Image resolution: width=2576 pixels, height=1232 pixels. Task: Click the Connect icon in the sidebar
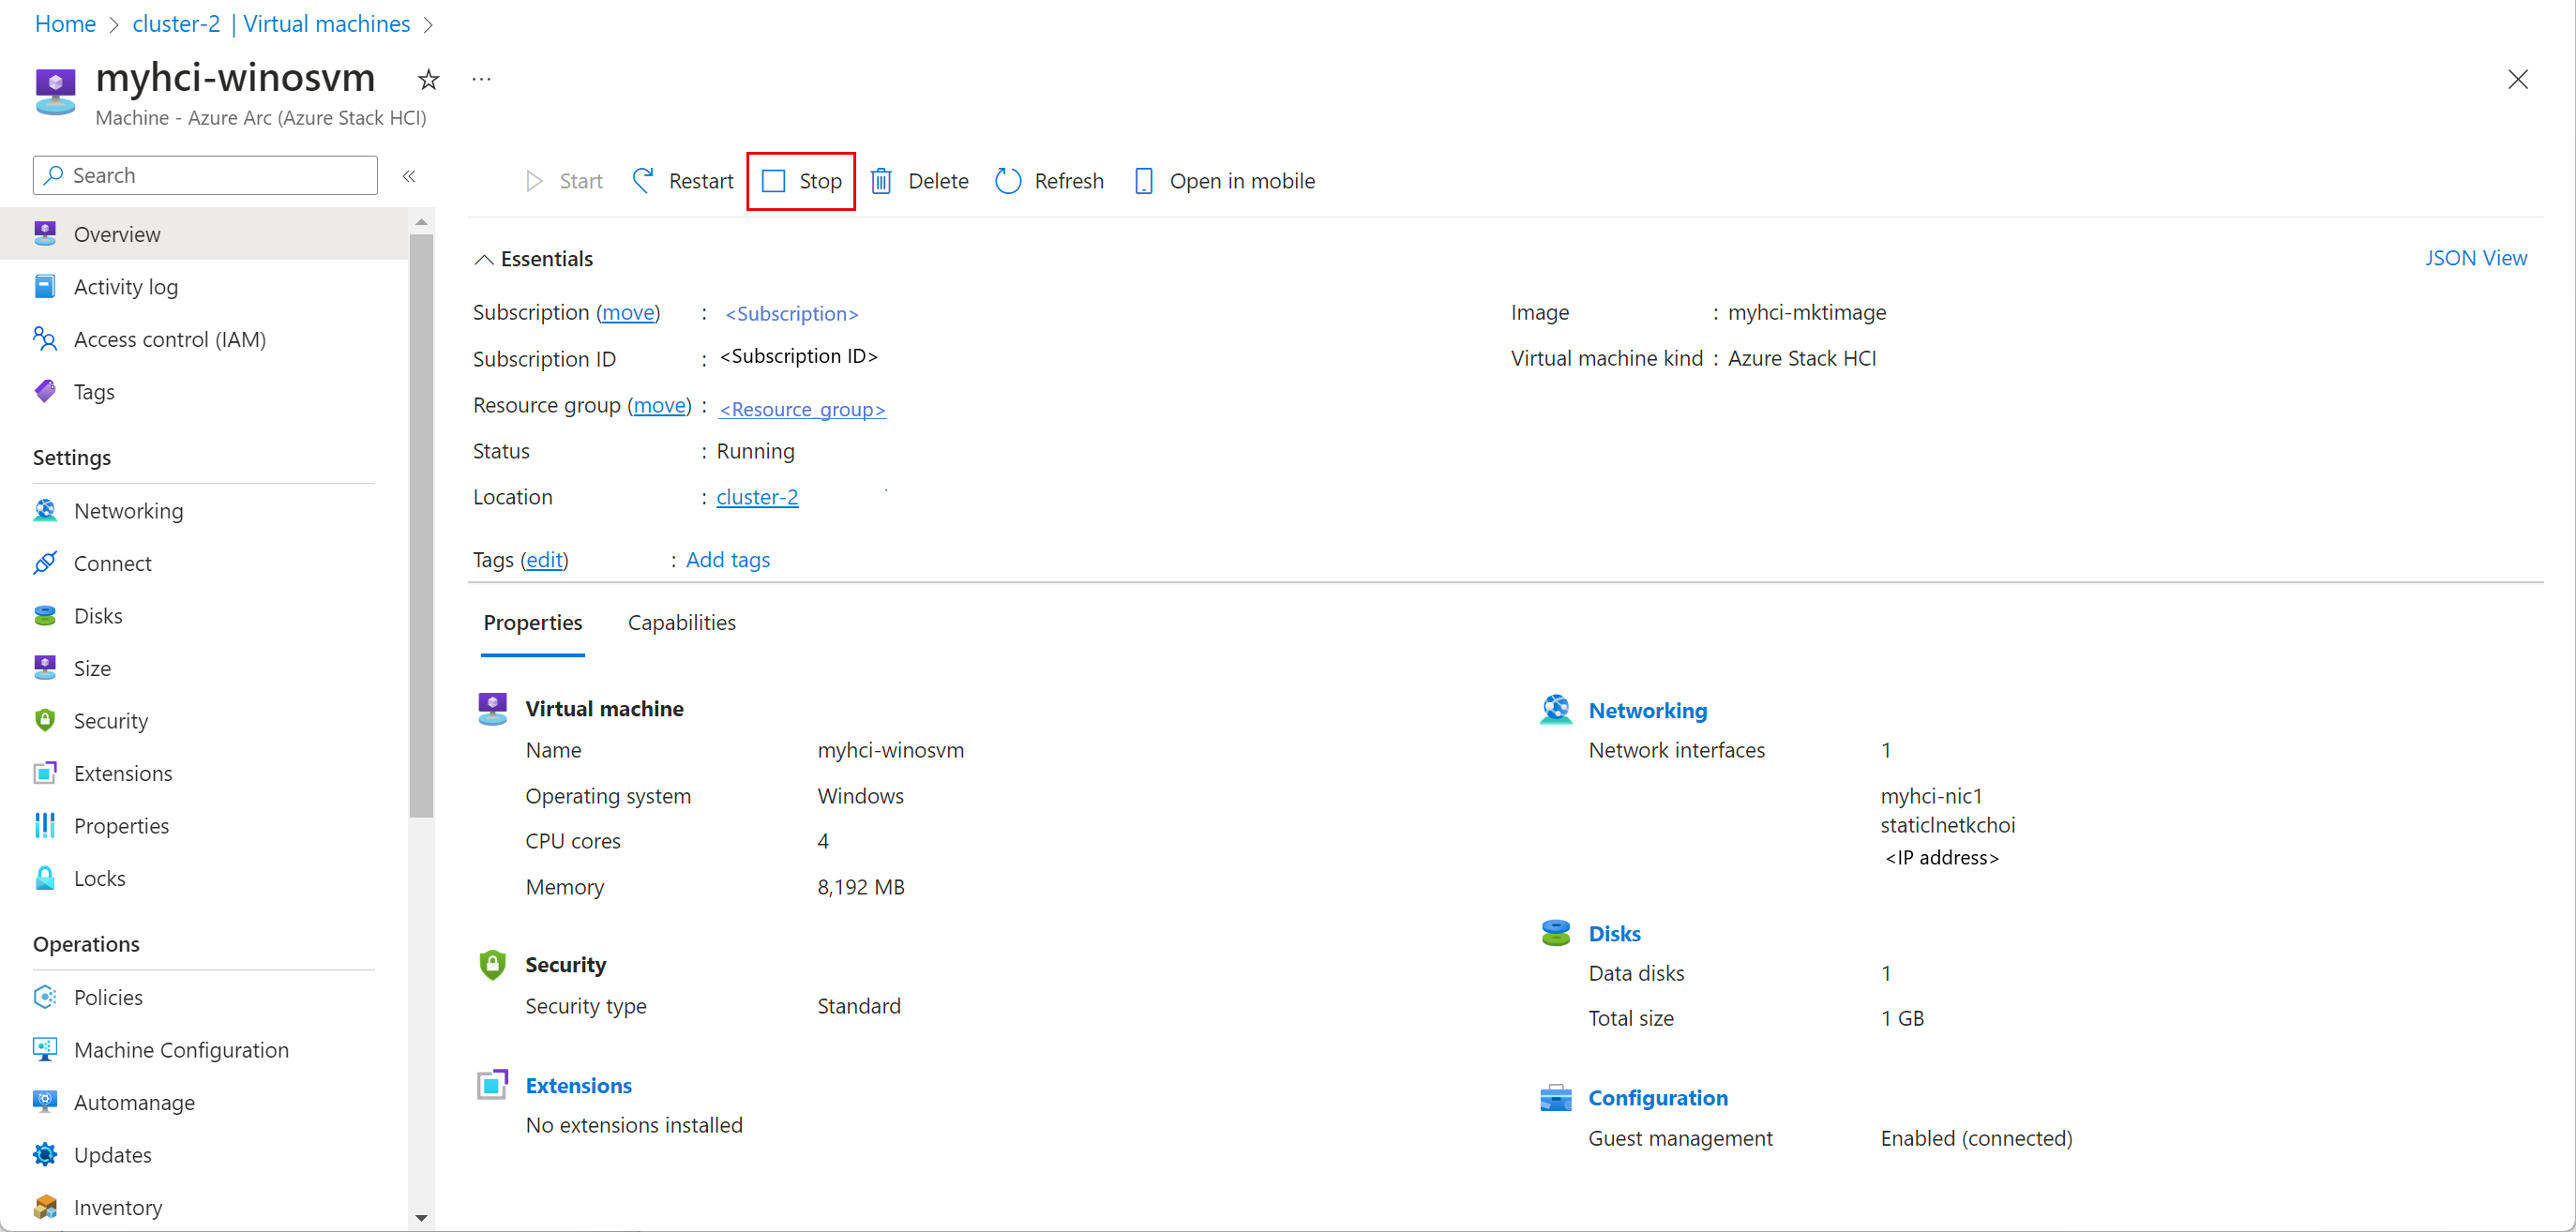pyautogui.click(x=45, y=563)
